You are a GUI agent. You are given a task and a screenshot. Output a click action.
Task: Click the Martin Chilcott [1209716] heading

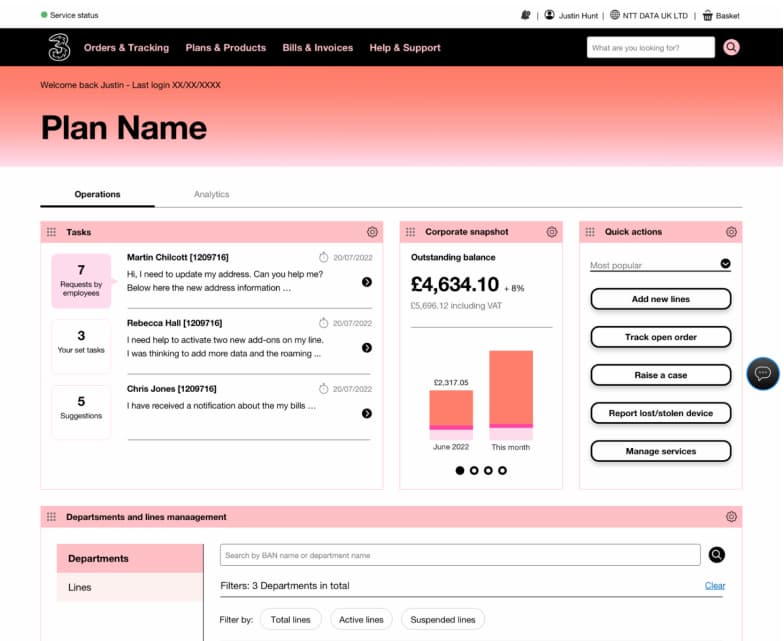(x=178, y=257)
